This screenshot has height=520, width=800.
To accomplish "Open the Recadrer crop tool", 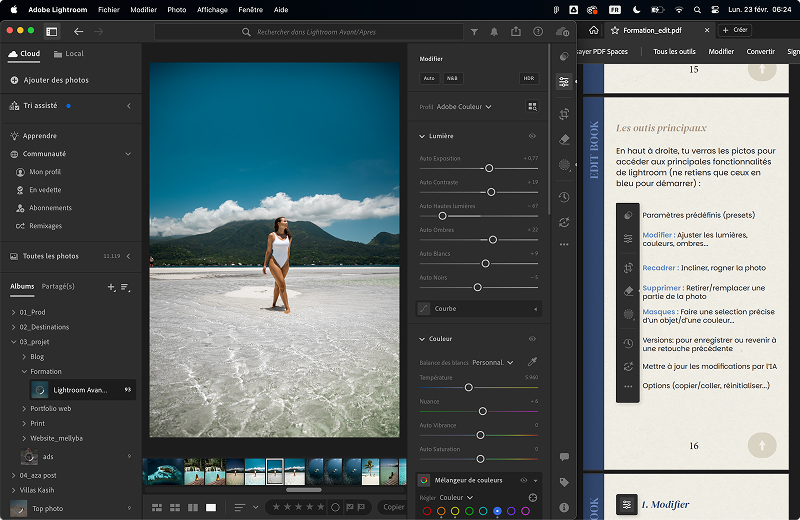I will [x=564, y=115].
